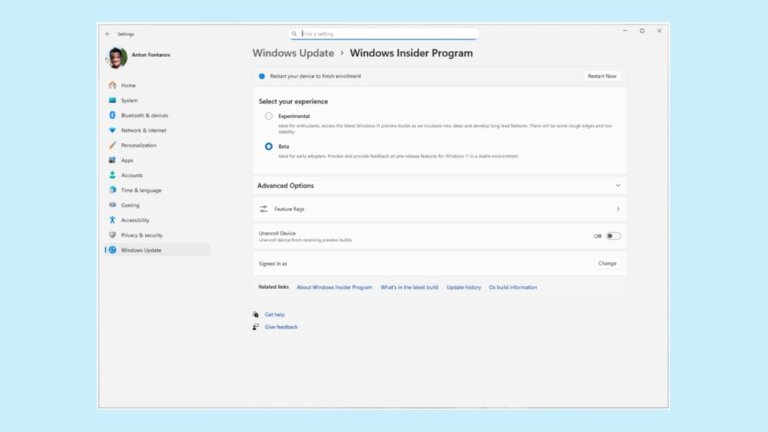Click the Get help icon

click(256, 314)
